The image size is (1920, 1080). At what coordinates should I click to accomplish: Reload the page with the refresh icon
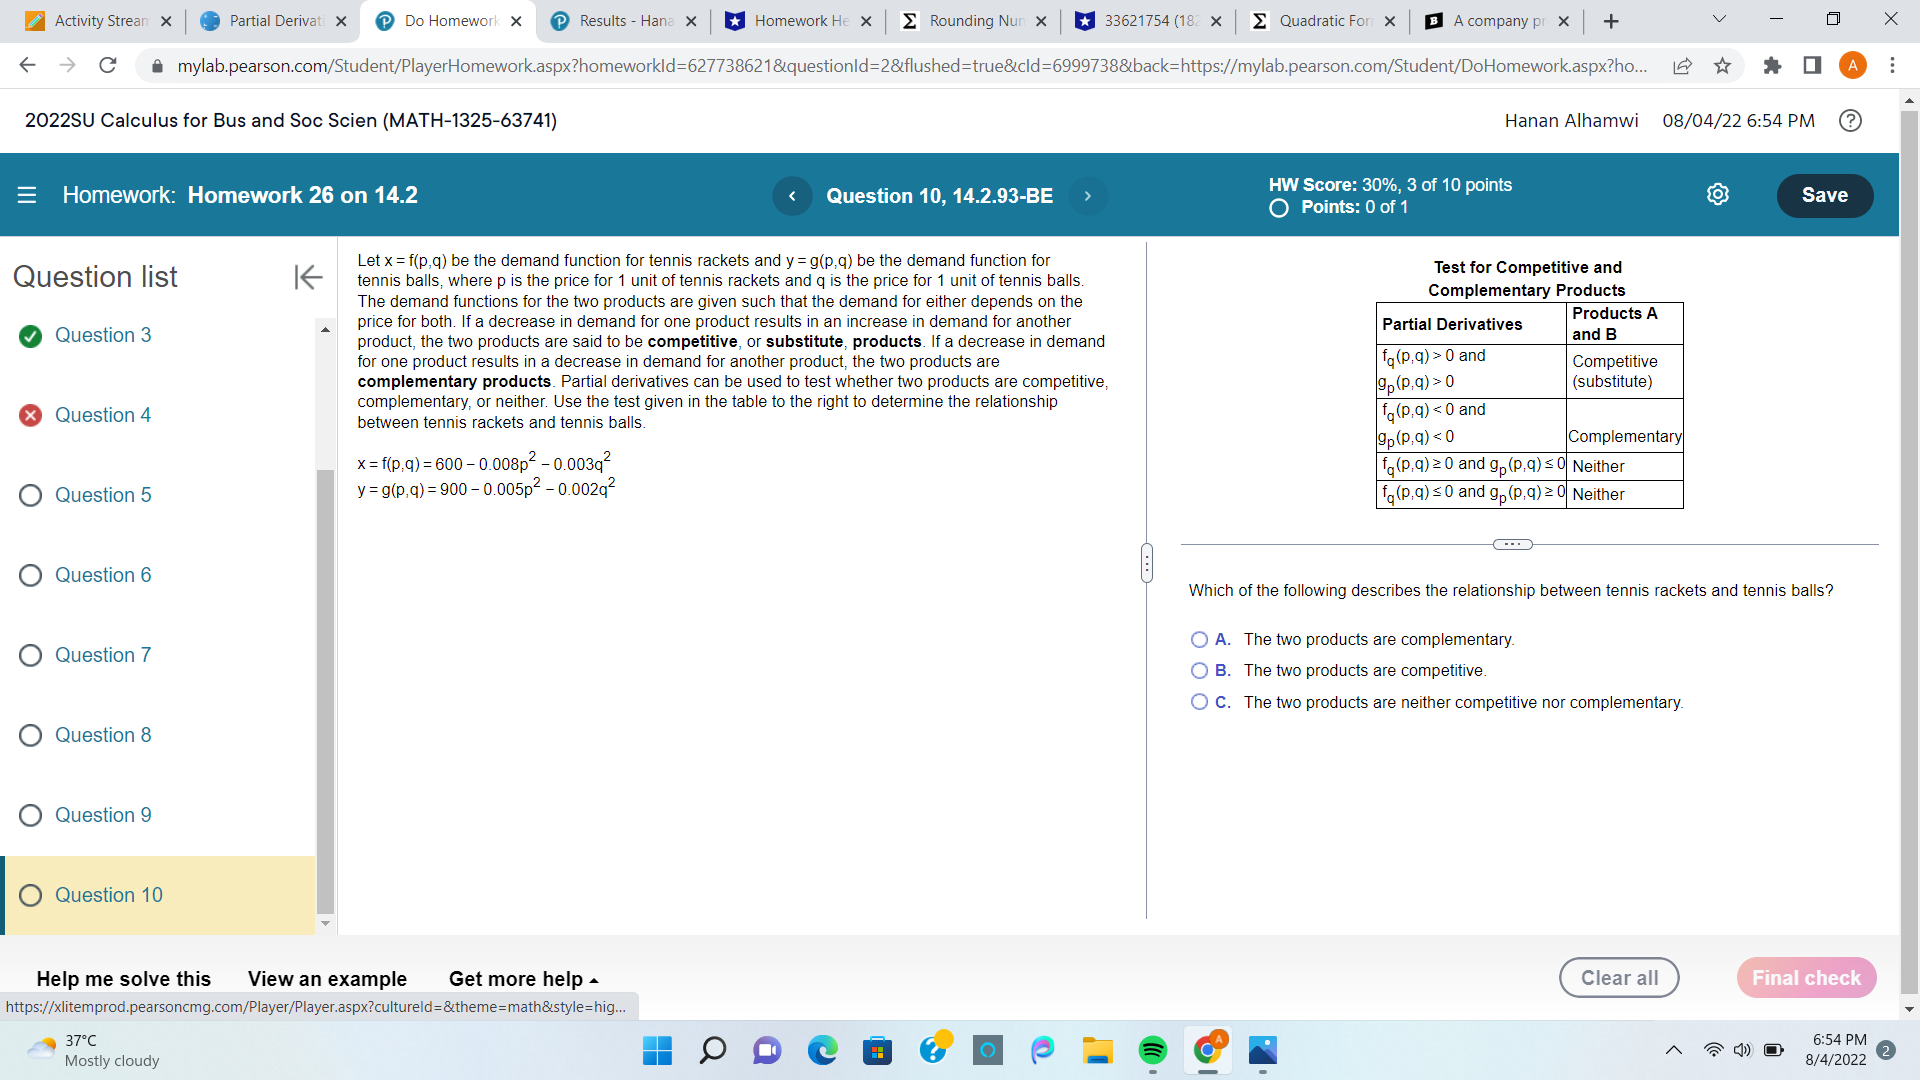click(x=108, y=65)
